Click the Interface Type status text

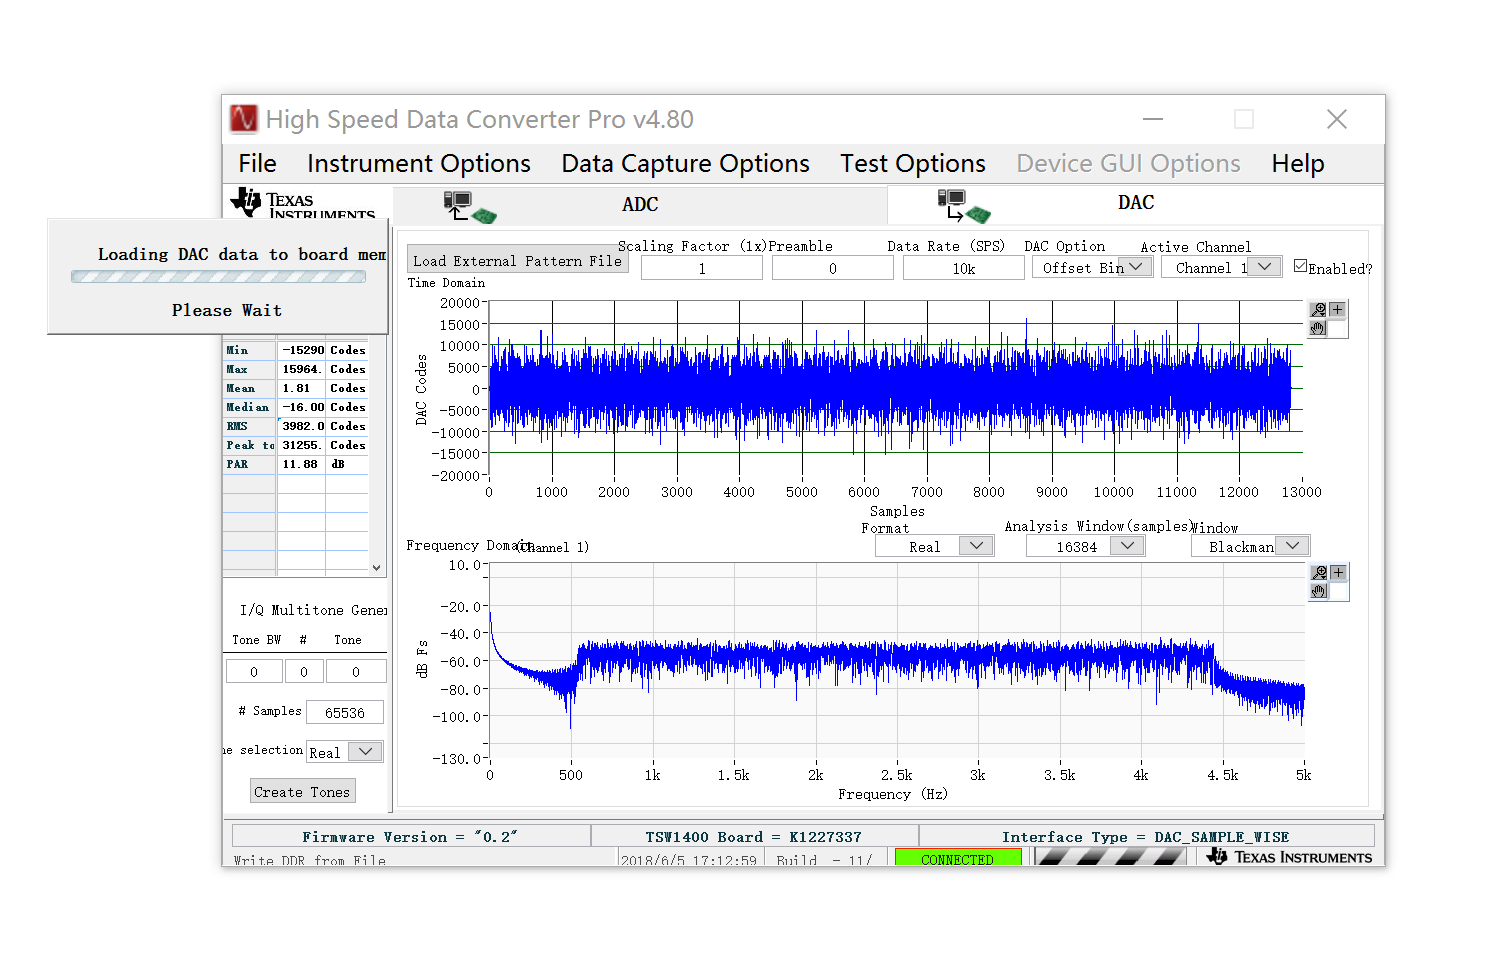pyautogui.click(x=1145, y=837)
